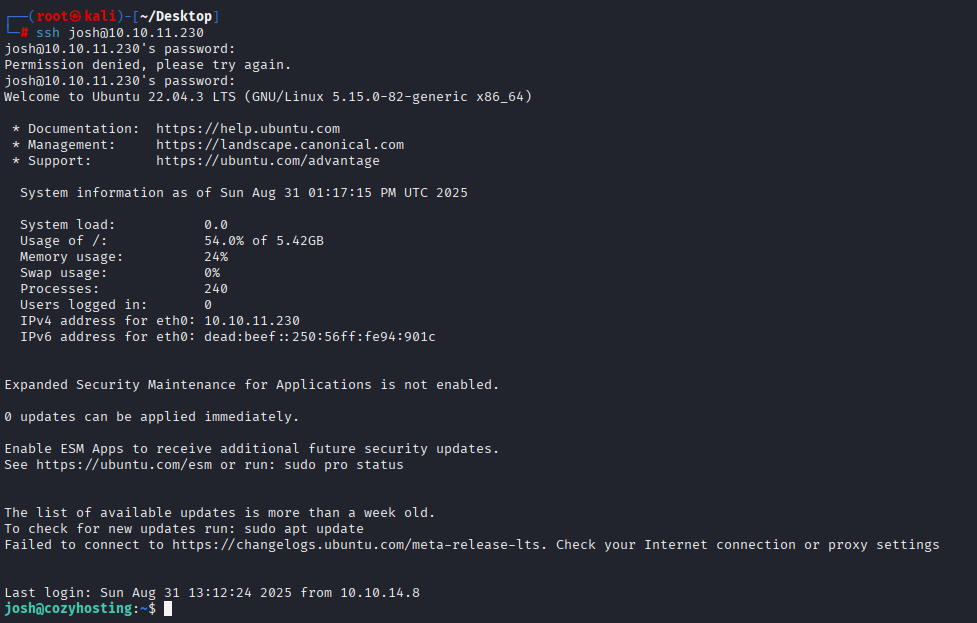Click the Last login source IP 10.10.14.8
Image resolution: width=977 pixels, height=623 pixels.
click(x=380, y=592)
